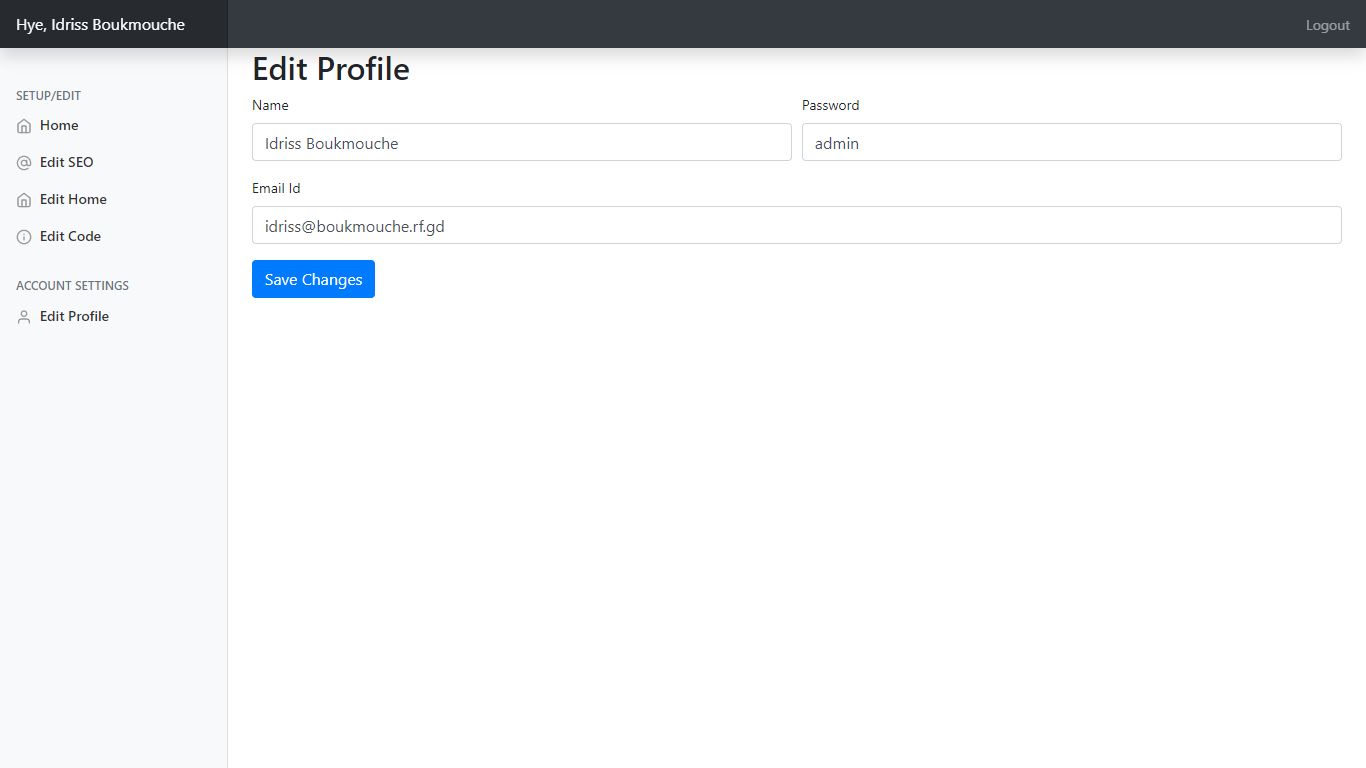Click the info circle icon beside Edit Code
The height and width of the screenshot is (768, 1366).
coord(24,237)
